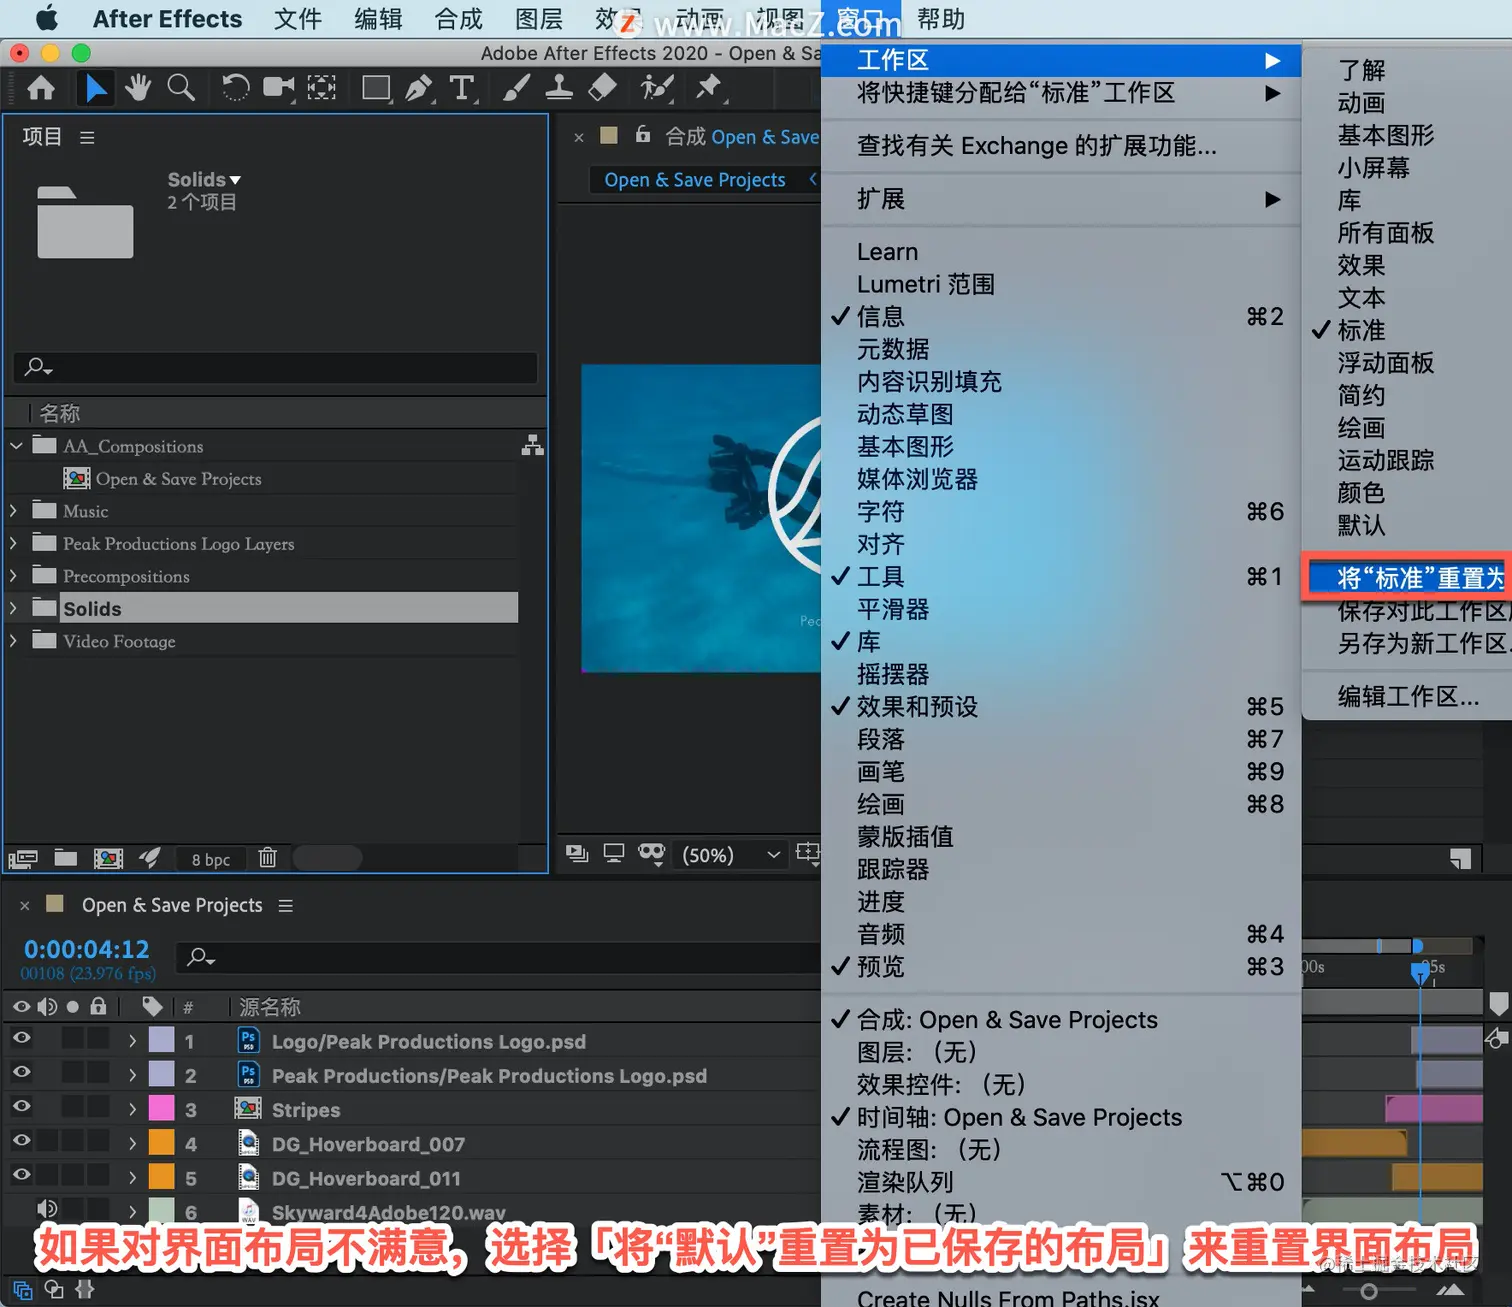Select the Unified Camera tool
The height and width of the screenshot is (1307, 1512).
click(x=278, y=88)
